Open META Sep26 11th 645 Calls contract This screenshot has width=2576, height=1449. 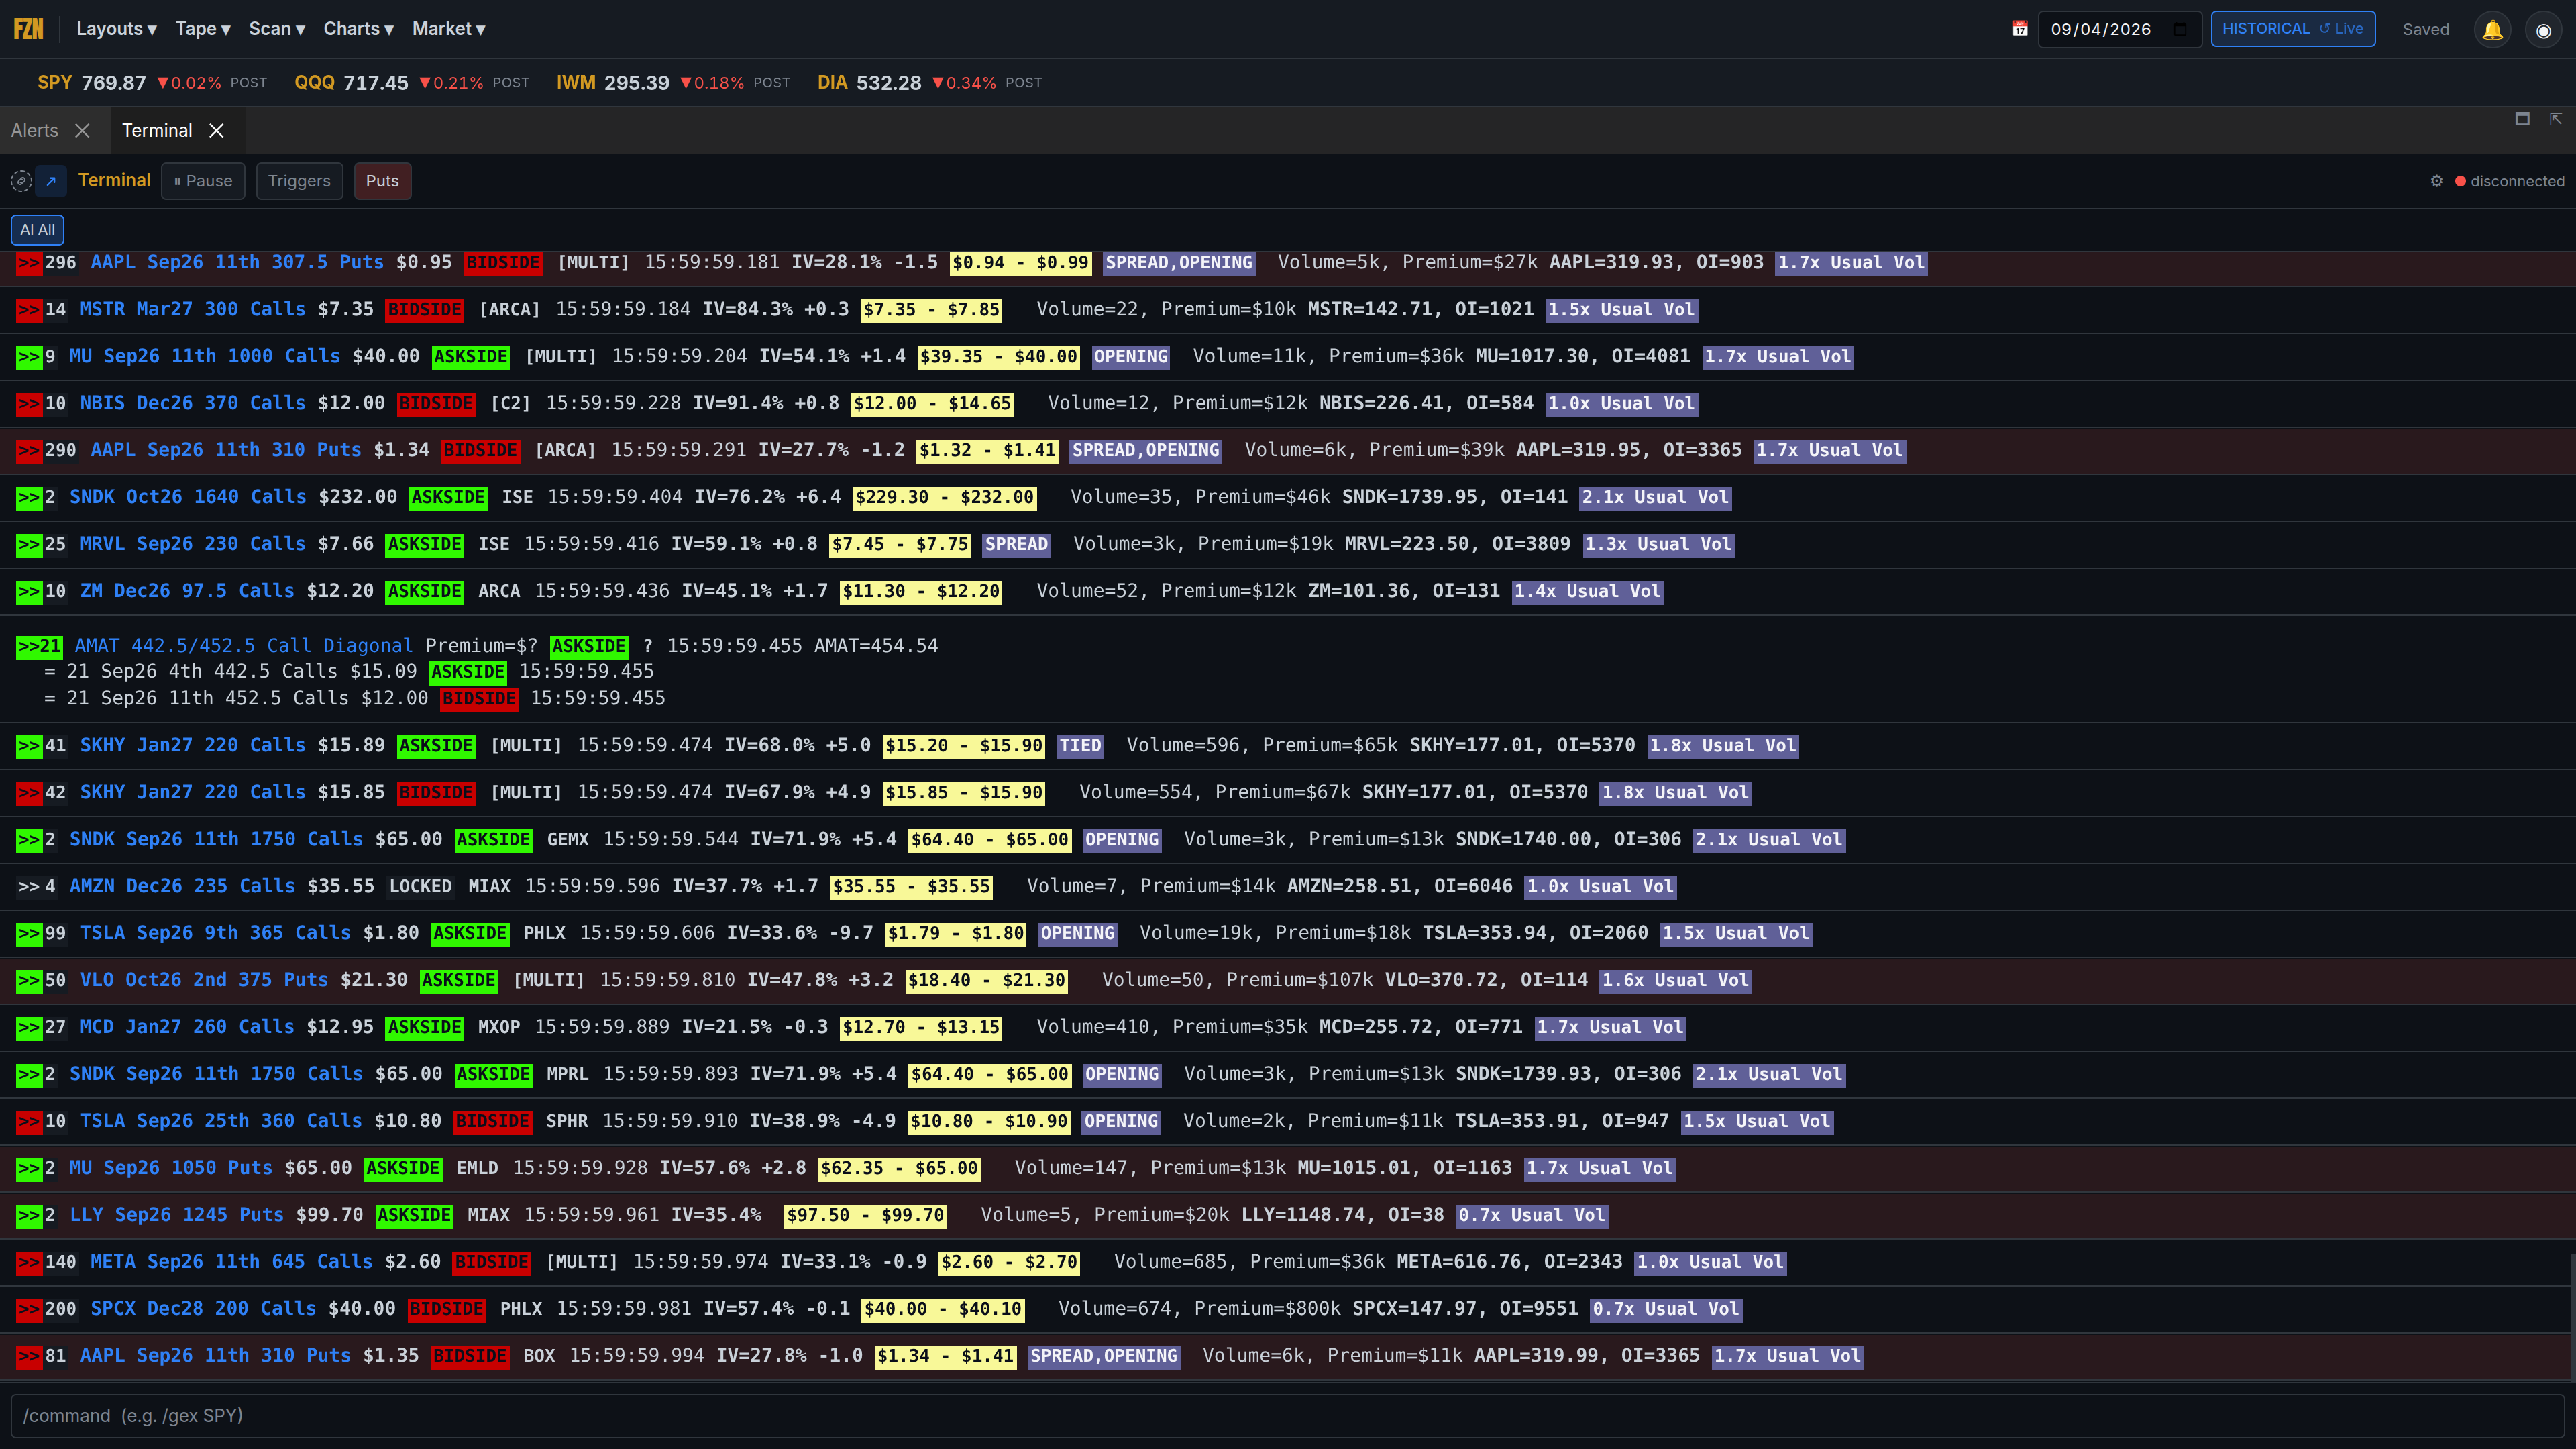[232, 1263]
